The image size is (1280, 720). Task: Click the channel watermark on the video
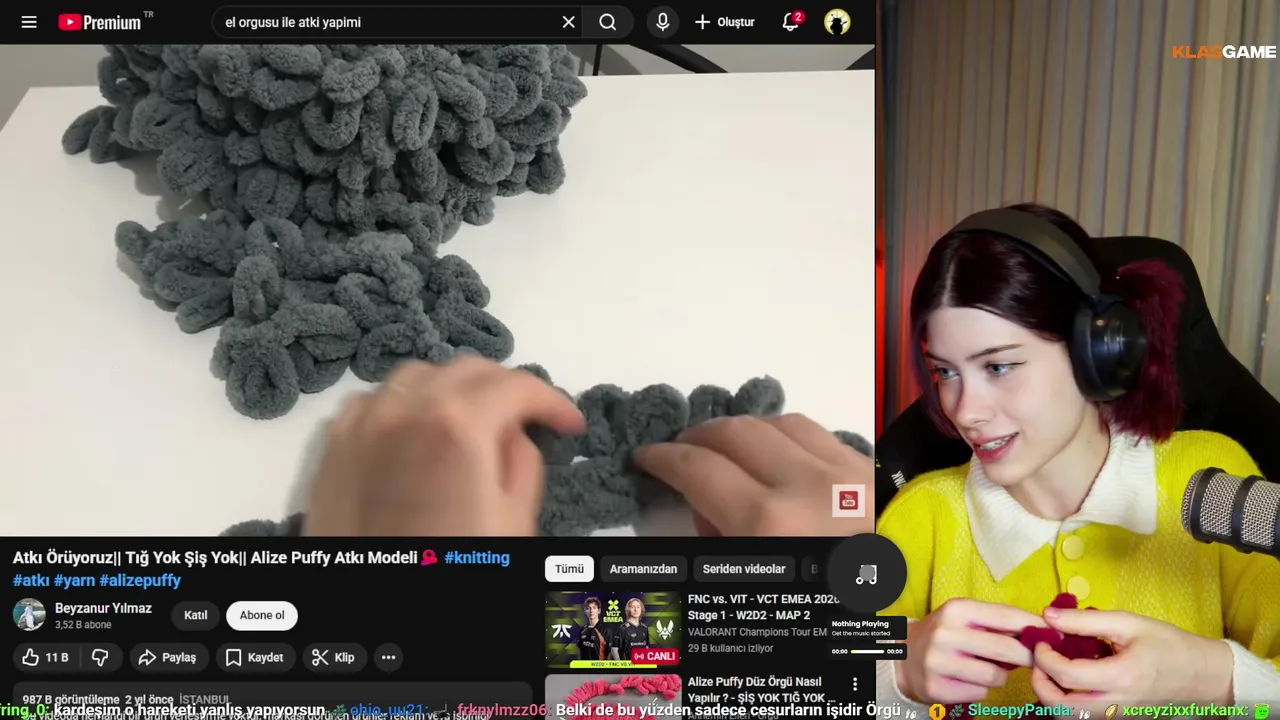point(848,501)
